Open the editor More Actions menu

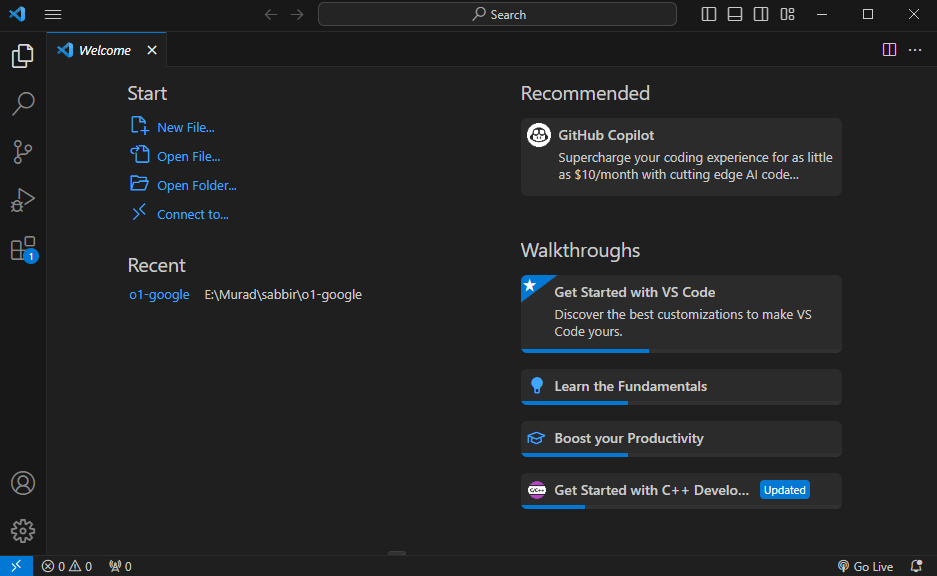pos(915,50)
